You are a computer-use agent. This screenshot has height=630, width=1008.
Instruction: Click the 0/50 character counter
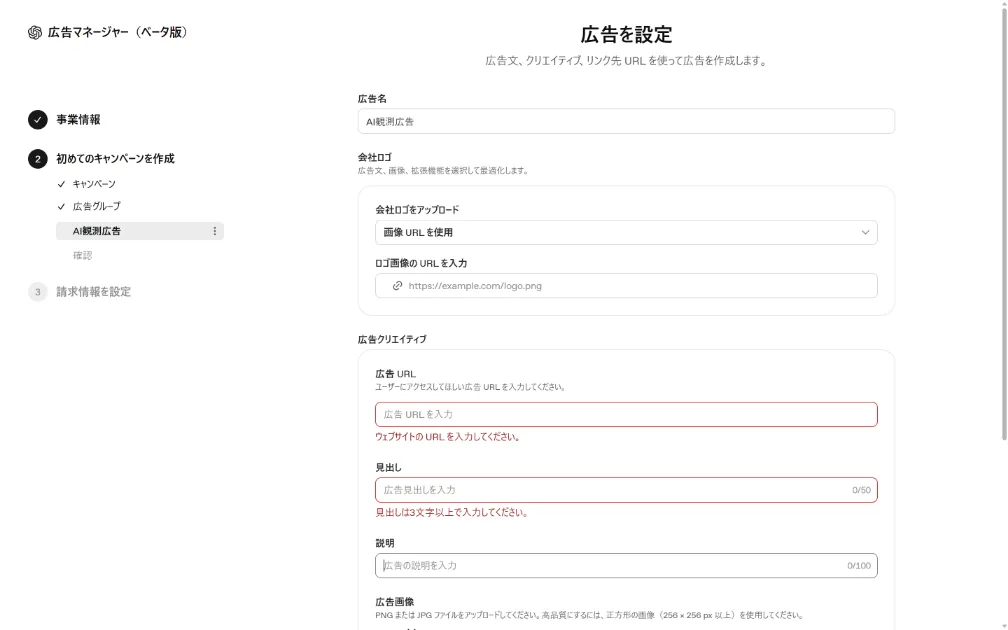coord(861,490)
